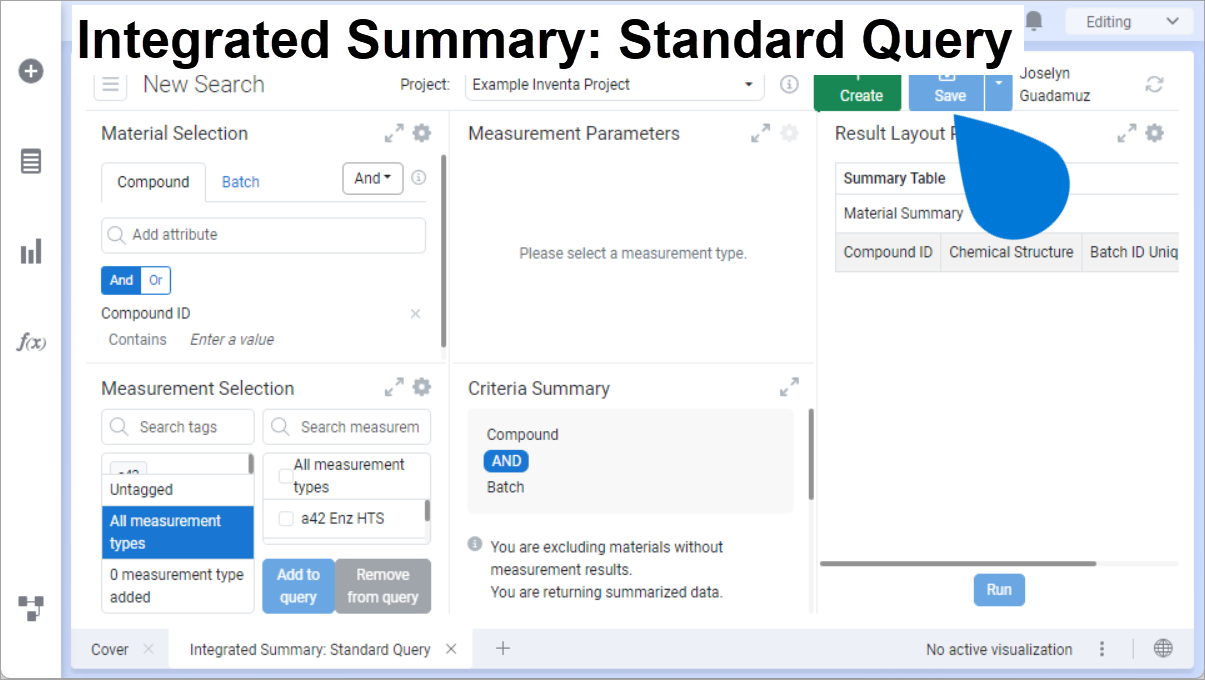The height and width of the screenshot is (680, 1205).
Task: Click the Enter a value field for Compound ID
Action: 232,339
